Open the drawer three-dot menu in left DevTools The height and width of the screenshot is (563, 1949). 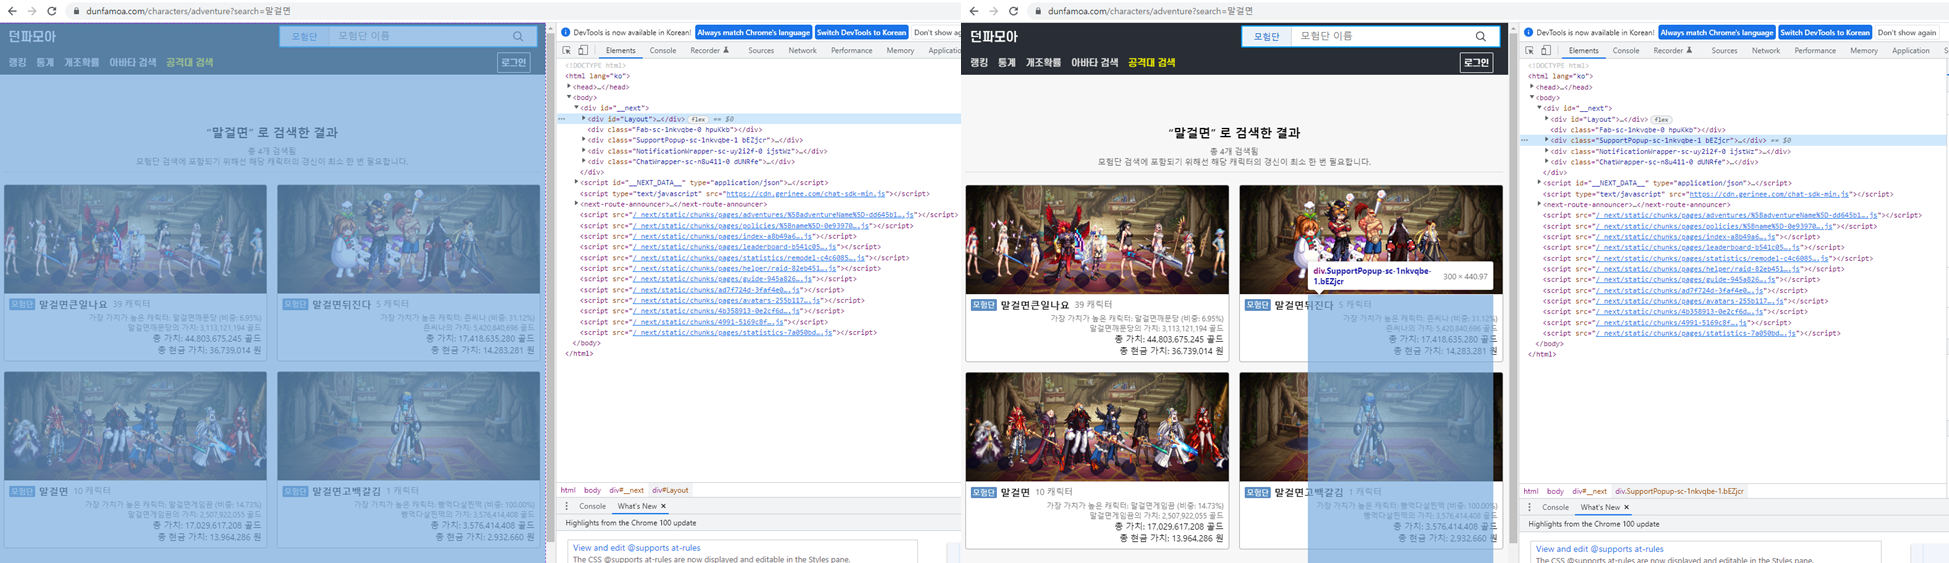click(x=566, y=506)
